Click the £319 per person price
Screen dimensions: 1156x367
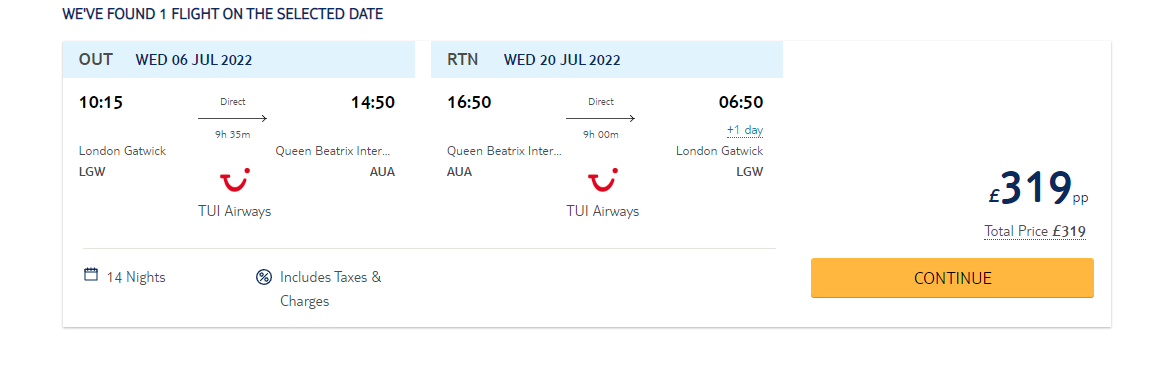pyautogui.click(x=1038, y=189)
